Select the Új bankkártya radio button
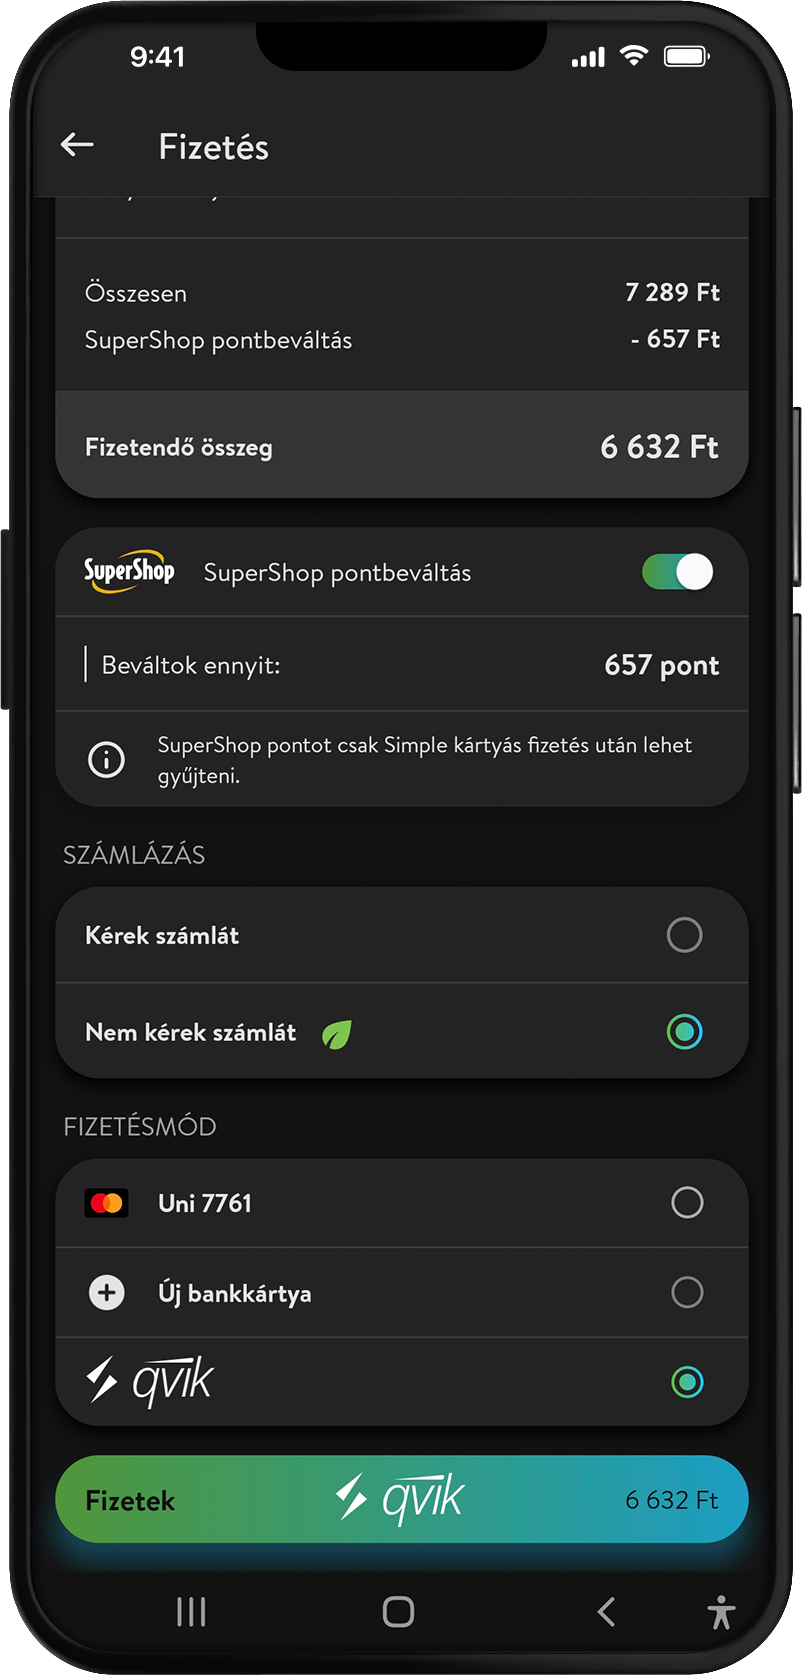This screenshot has height=1675, width=802. (x=687, y=1293)
